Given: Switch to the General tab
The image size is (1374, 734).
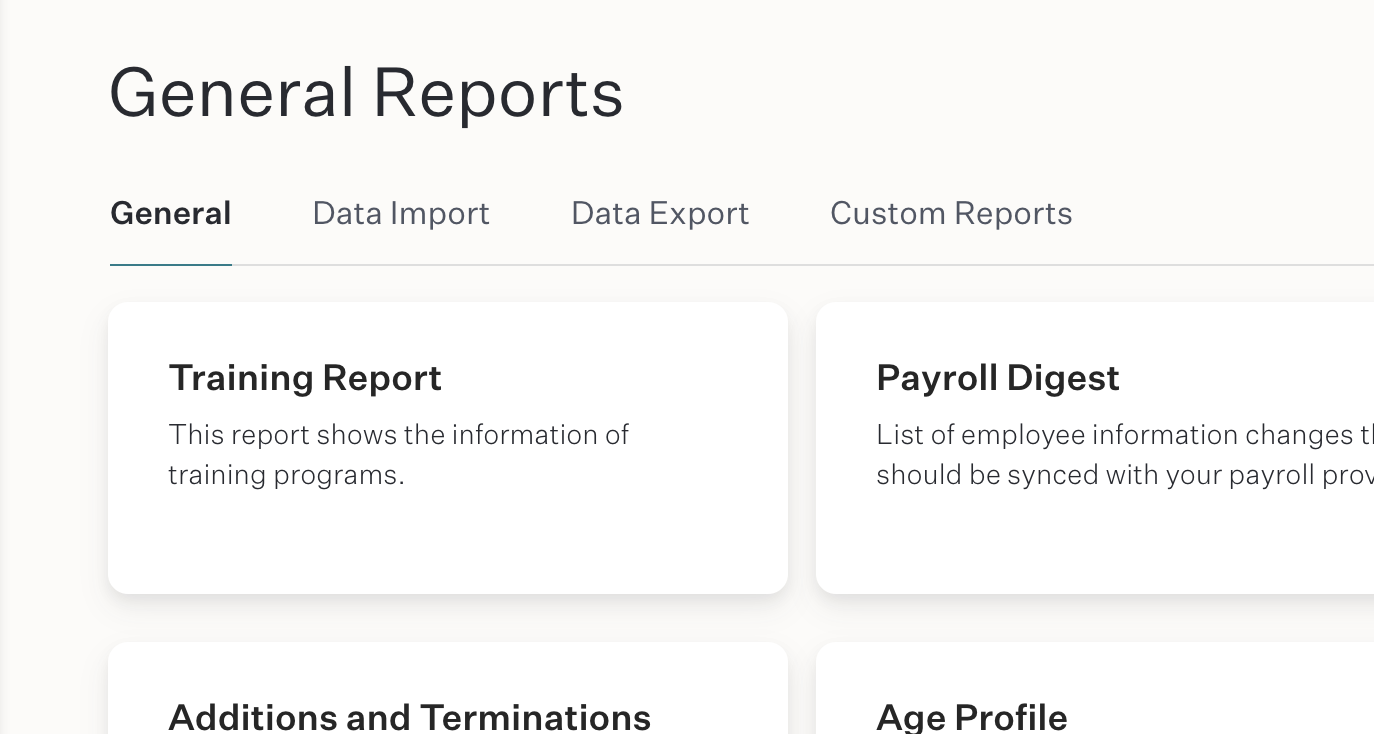Looking at the screenshot, I should (x=171, y=213).
